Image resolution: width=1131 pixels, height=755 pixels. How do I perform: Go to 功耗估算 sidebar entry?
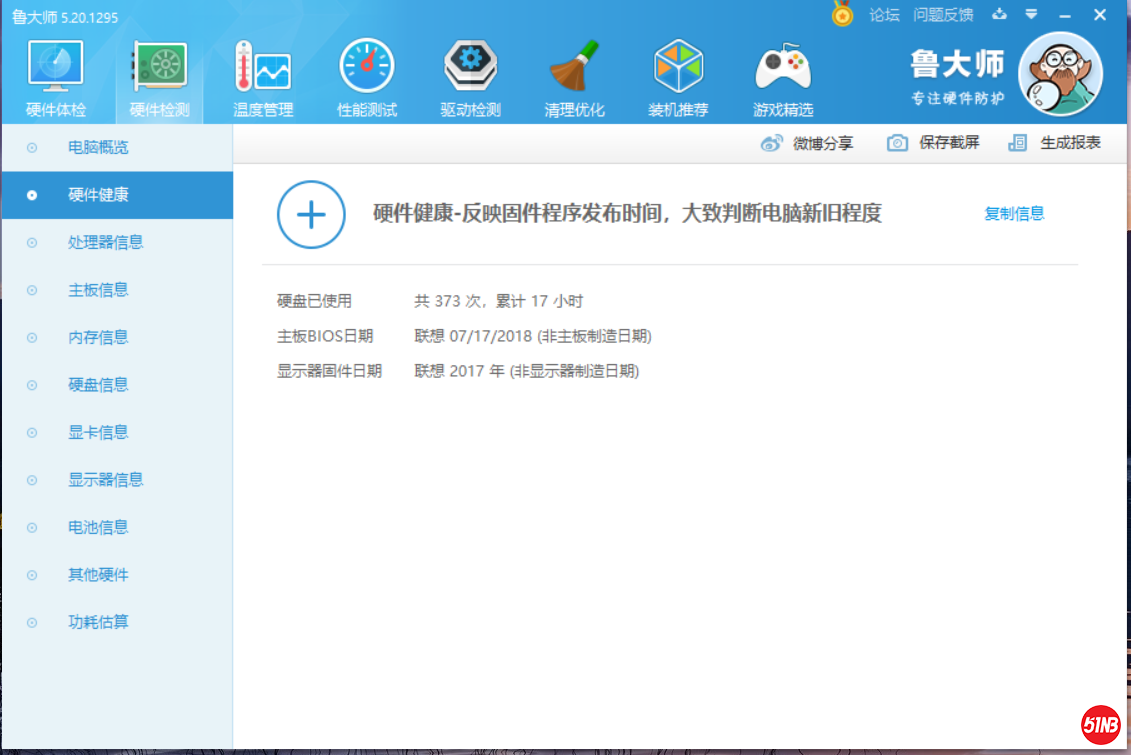point(98,622)
